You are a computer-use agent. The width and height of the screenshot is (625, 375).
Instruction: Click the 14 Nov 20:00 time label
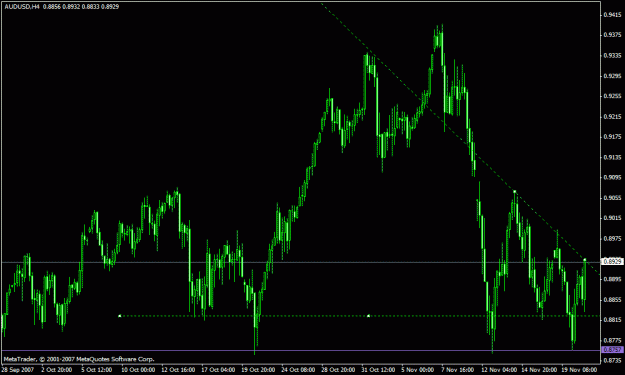tap(538, 370)
